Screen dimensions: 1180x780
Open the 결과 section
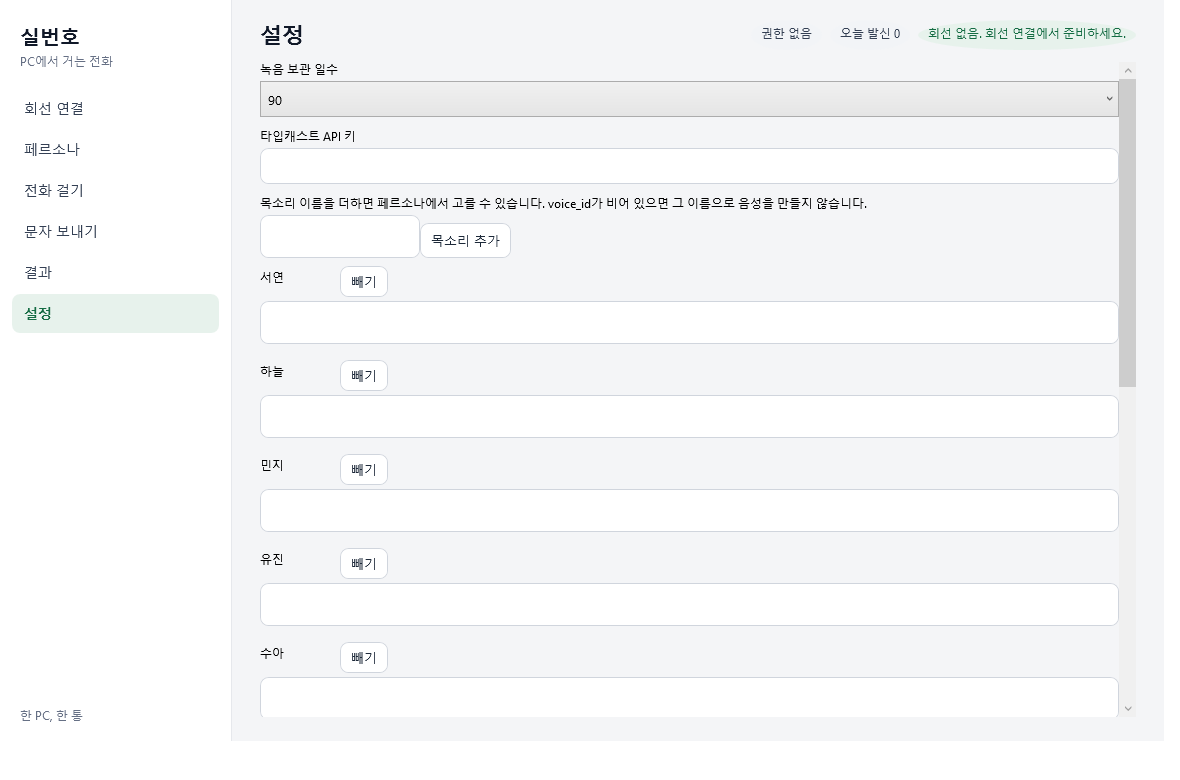point(115,273)
